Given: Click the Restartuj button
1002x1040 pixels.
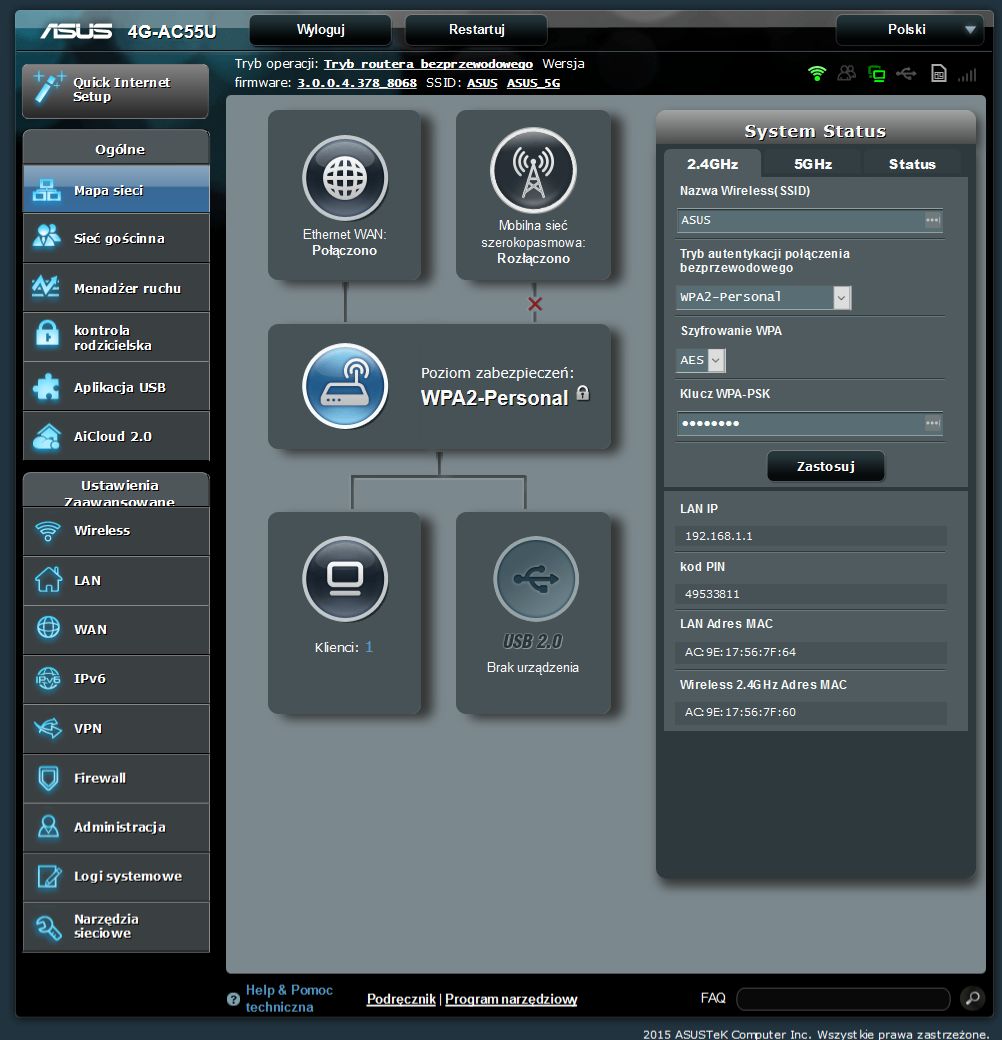Looking at the screenshot, I should (x=476, y=30).
